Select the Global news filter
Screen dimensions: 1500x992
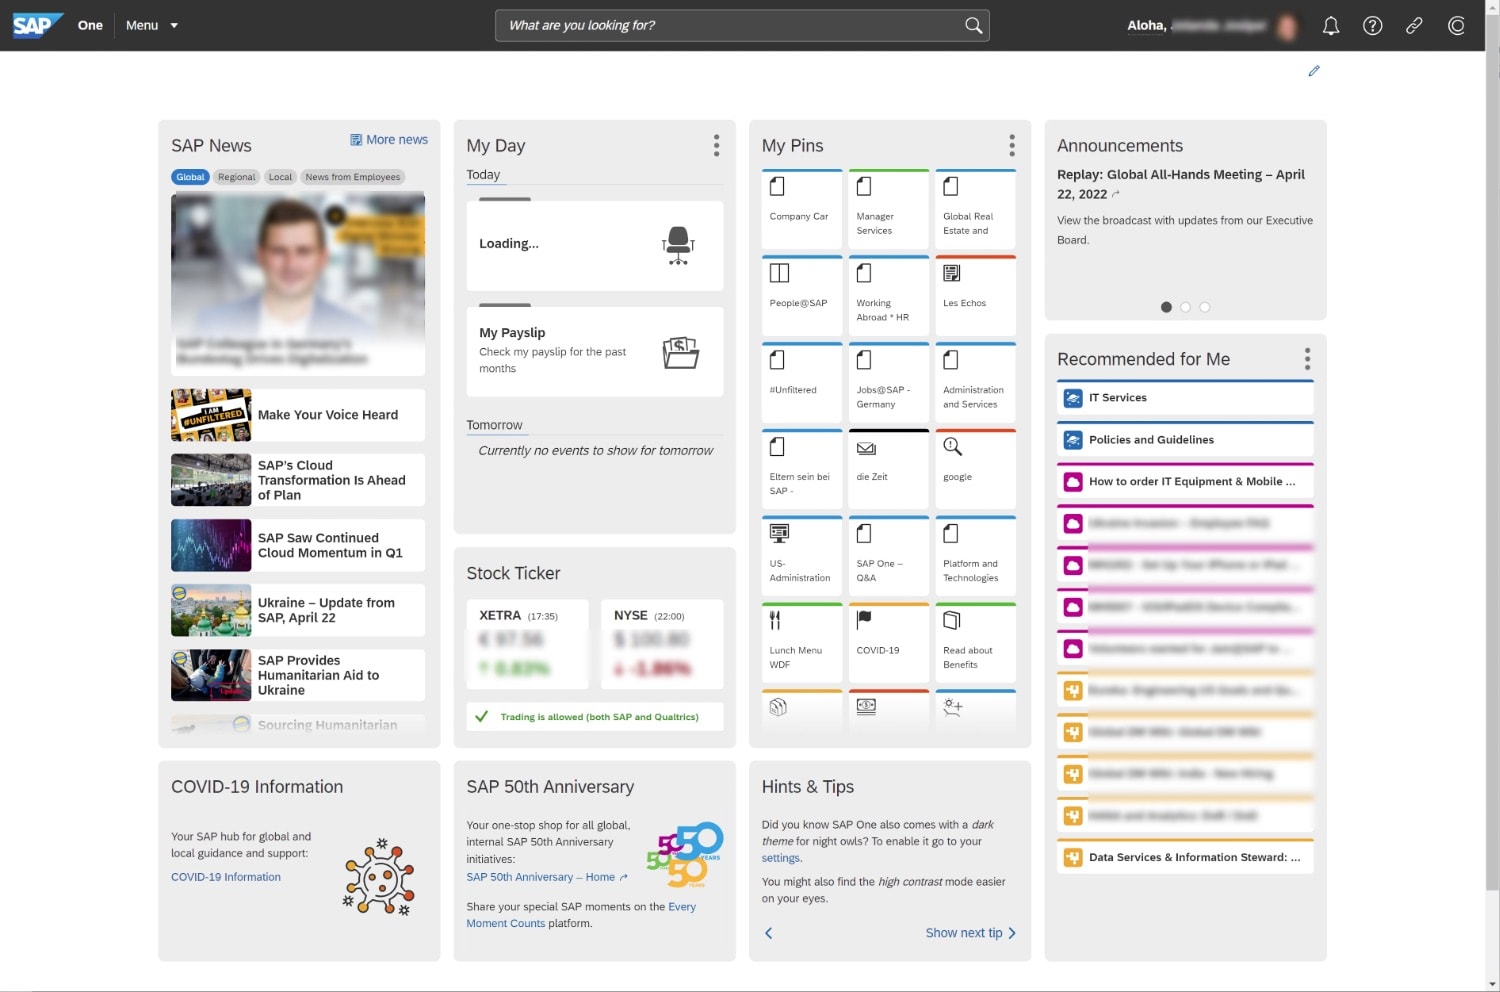click(x=190, y=177)
